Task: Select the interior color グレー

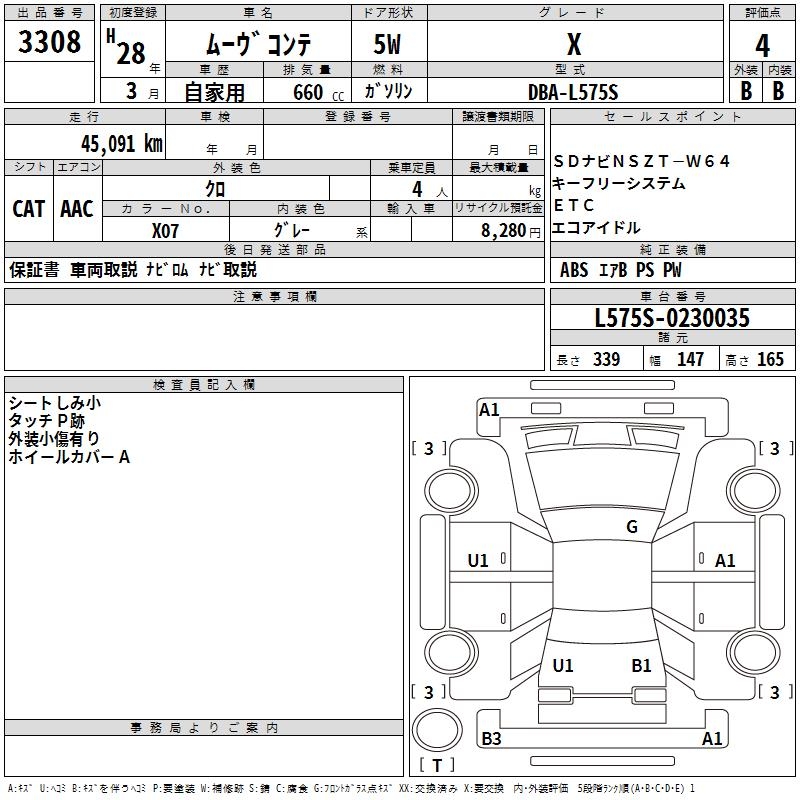Action: click(x=292, y=230)
